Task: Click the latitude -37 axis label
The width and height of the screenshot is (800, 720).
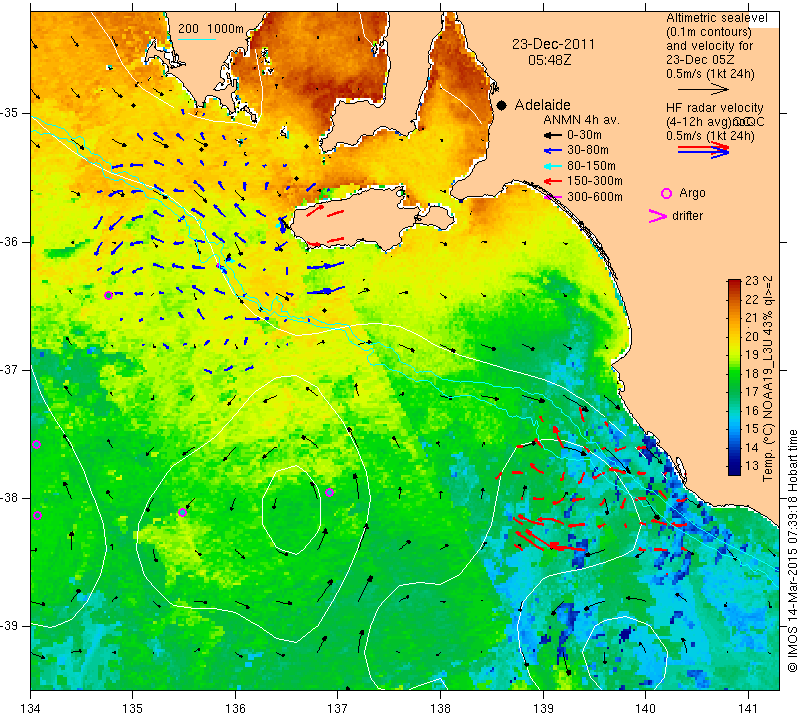Action: tap(10, 369)
